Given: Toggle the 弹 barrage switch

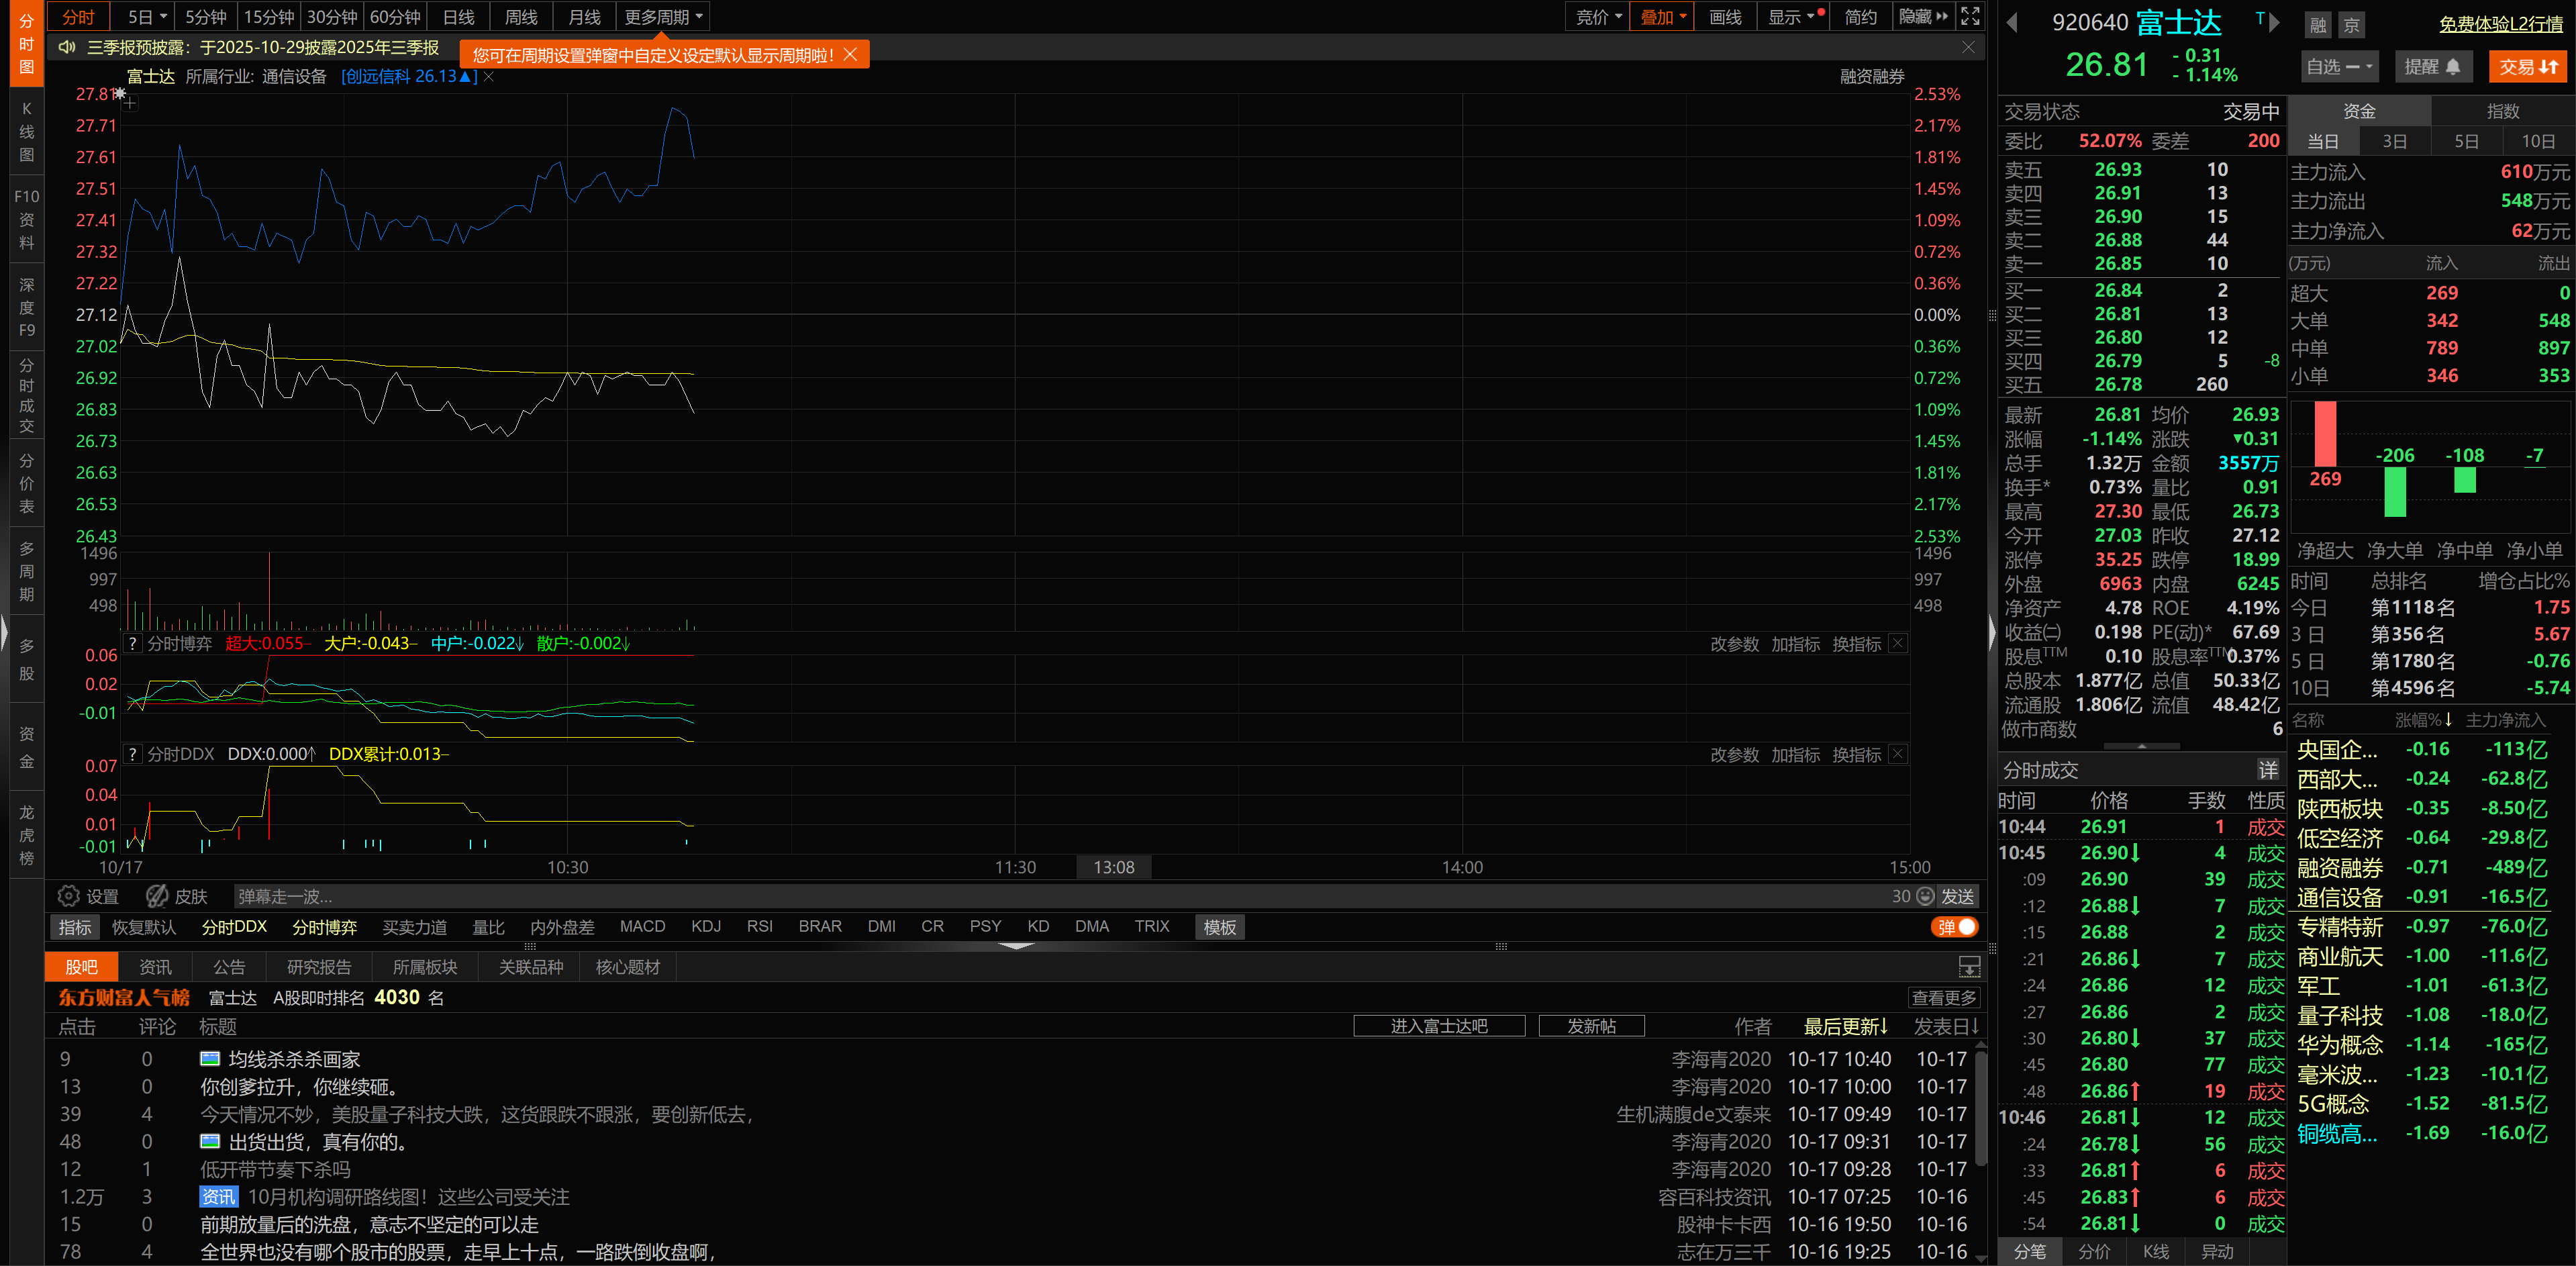Looking at the screenshot, I should click(x=1955, y=927).
